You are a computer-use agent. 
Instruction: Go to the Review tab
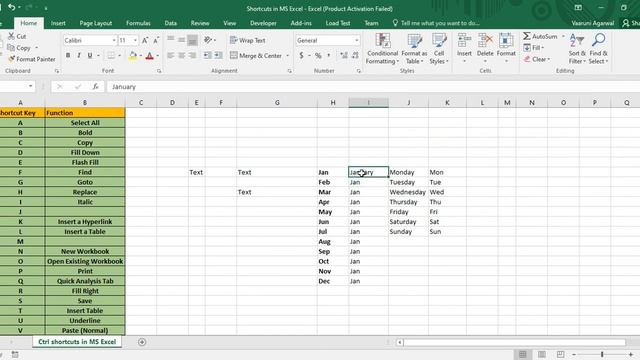click(200, 23)
